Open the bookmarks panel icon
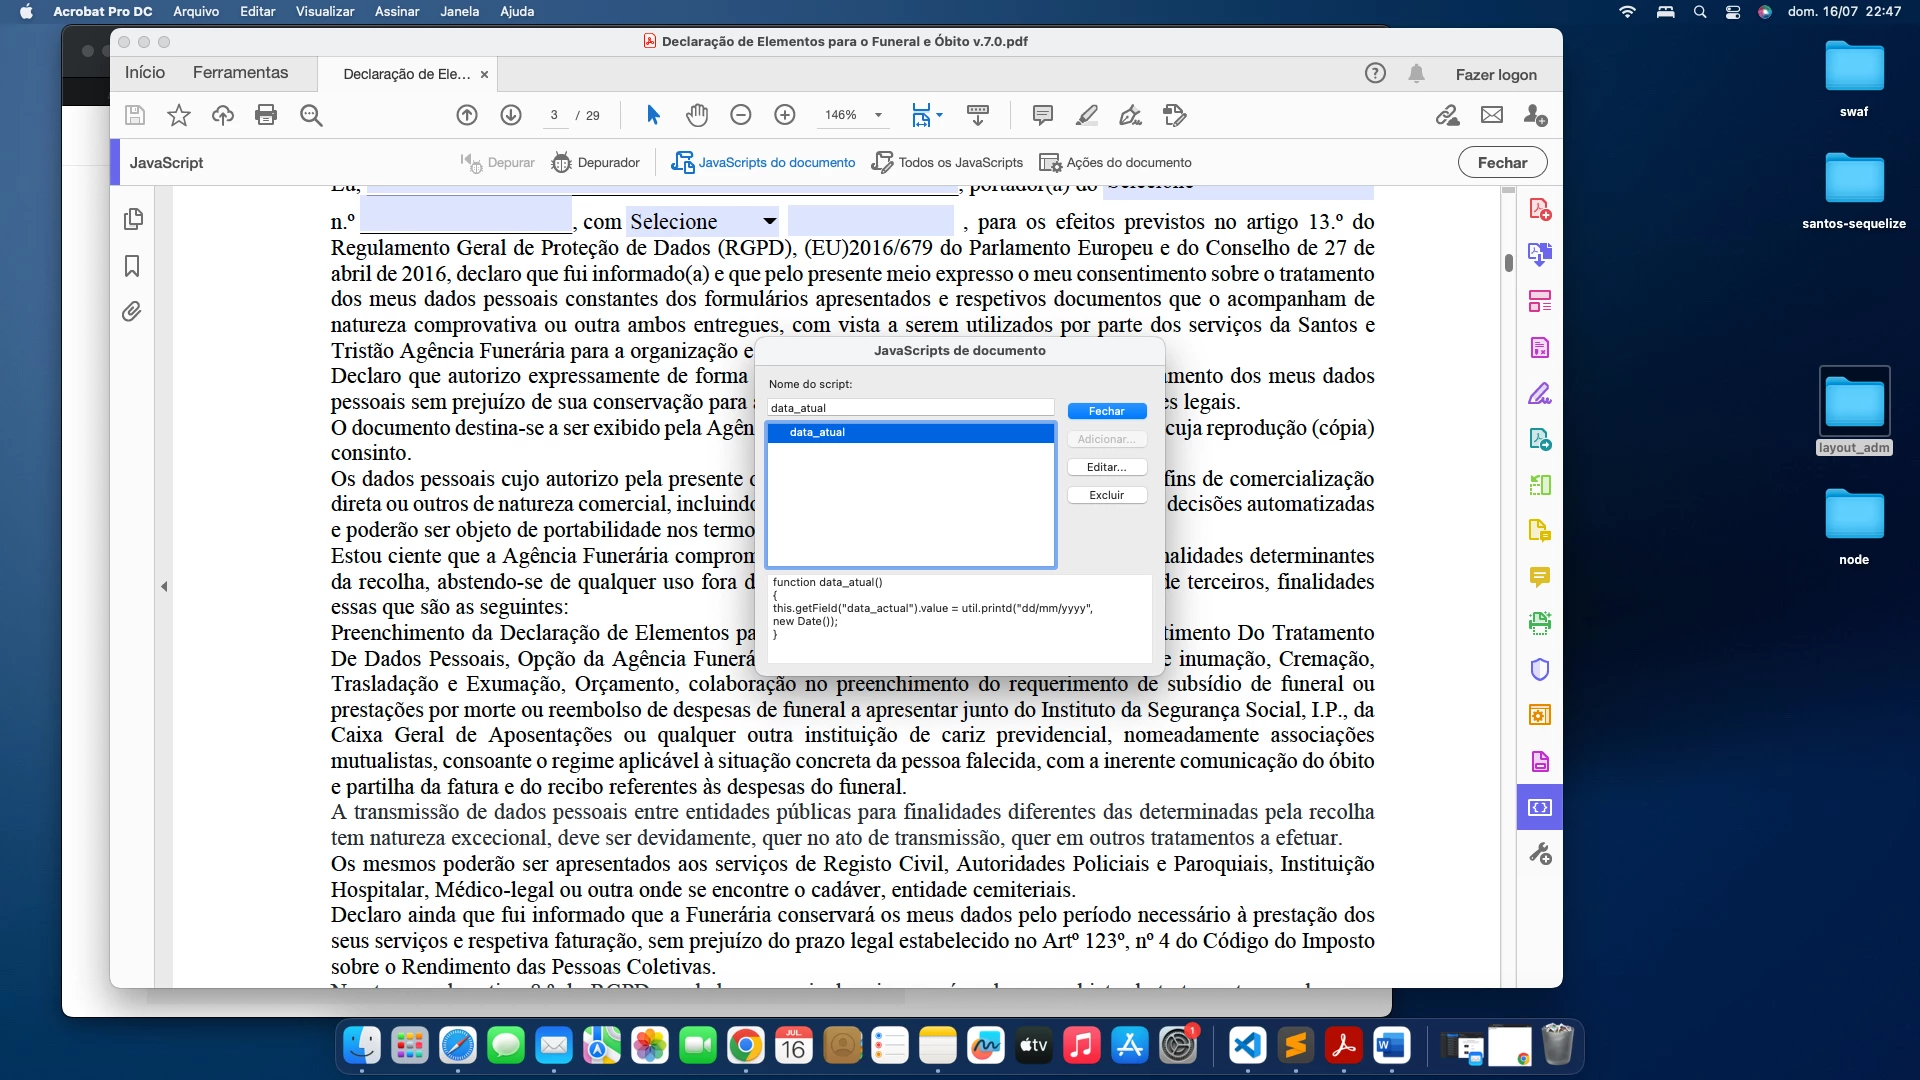Image resolution: width=1920 pixels, height=1080 pixels. (x=132, y=266)
